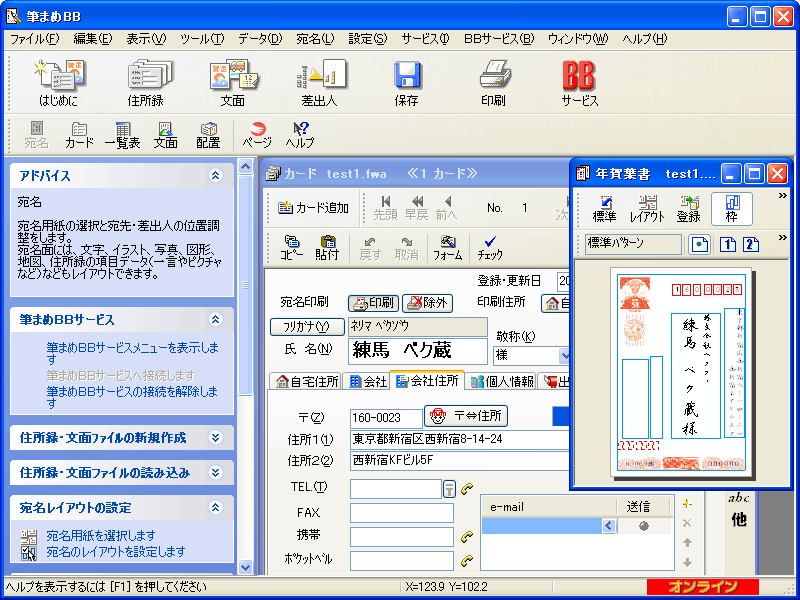Click the 住所1 address field
This screenshot has height=600, width=800.
[459, 439]
